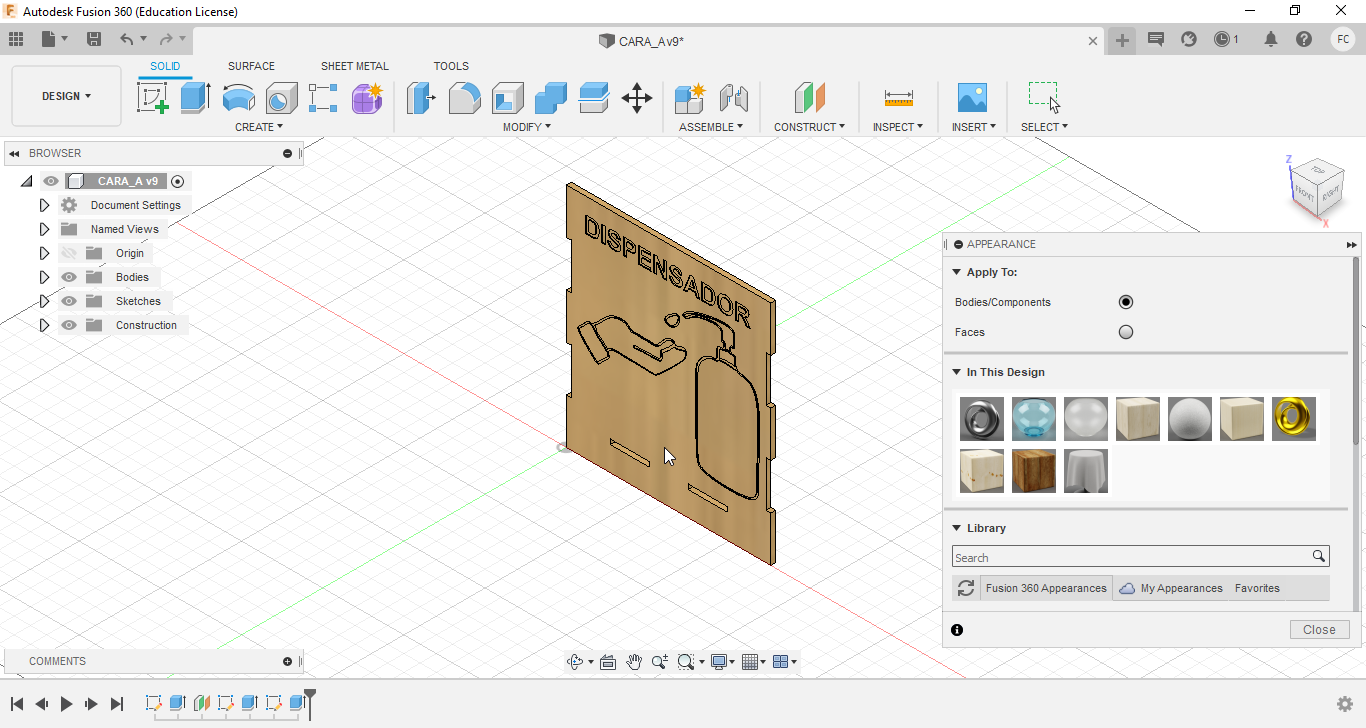Screen dimensions: 1366x728
Task: Play the timeline
Action: pyautogui.click(x=66, y=704)
